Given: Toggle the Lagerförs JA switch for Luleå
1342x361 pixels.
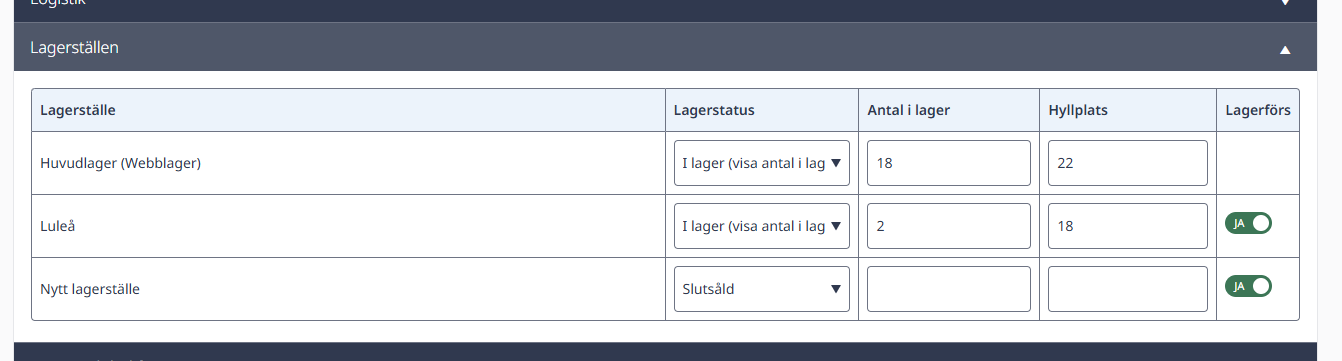Looking at the screenshot, I should click(x=1248, y=223).
